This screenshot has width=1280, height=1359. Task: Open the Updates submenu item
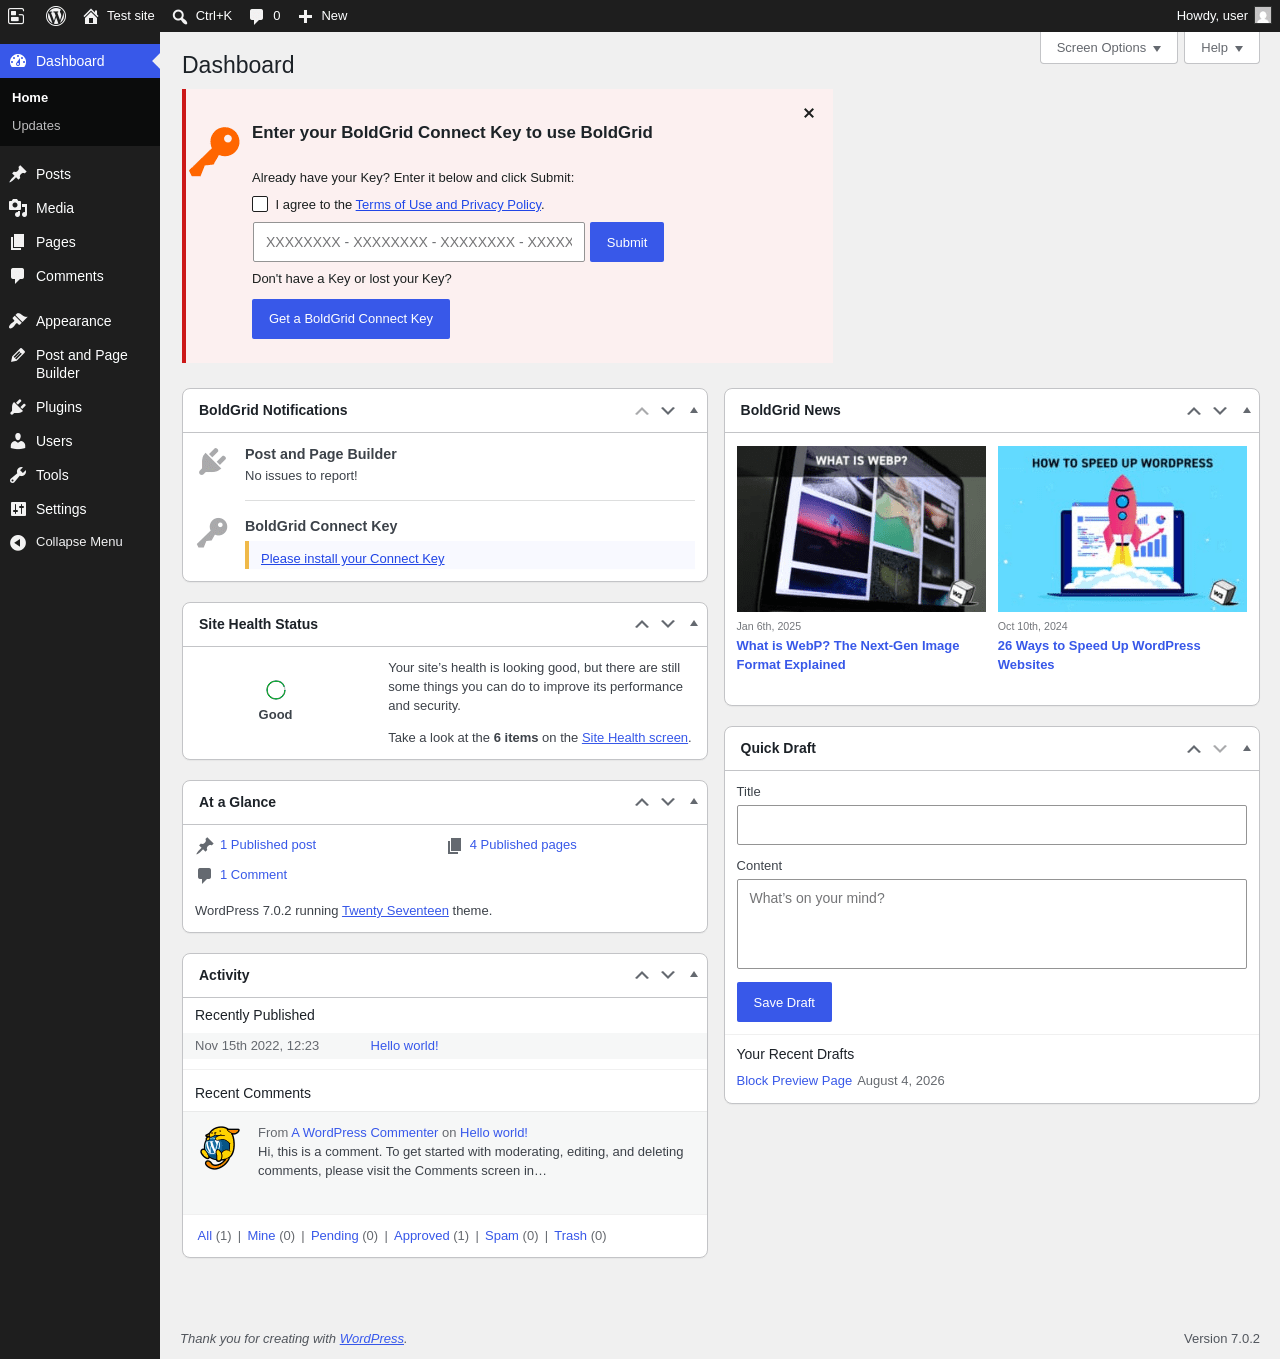[36, 126]
